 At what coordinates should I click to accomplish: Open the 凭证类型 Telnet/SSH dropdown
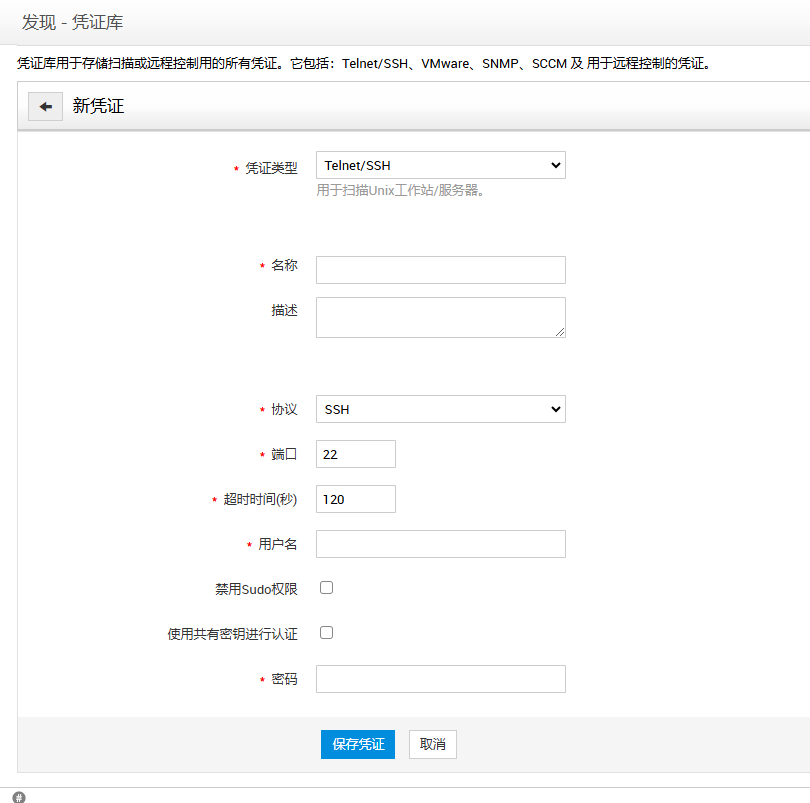tap(440, 165)
